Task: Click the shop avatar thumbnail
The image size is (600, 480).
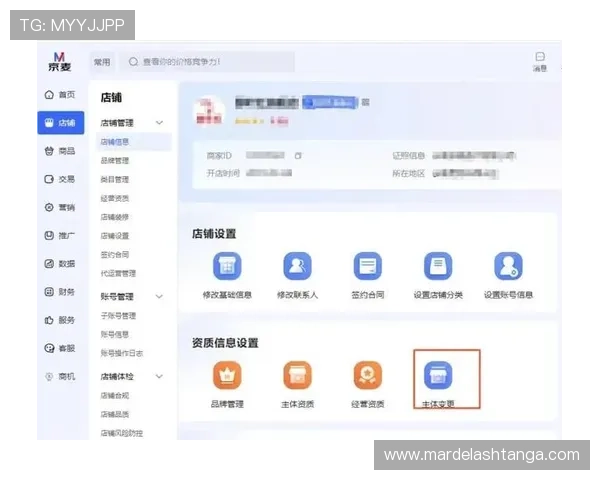Action: [x=209, y=111]
